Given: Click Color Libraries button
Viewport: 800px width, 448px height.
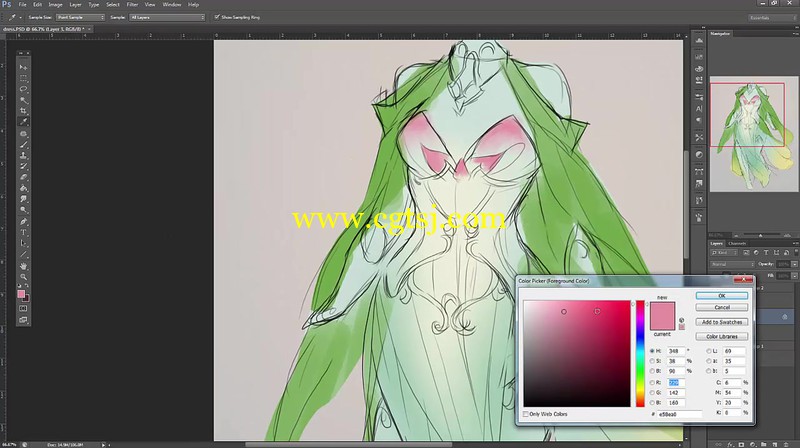Looking at the screenshot, I should pyautogui.click(x=721, y=337).
